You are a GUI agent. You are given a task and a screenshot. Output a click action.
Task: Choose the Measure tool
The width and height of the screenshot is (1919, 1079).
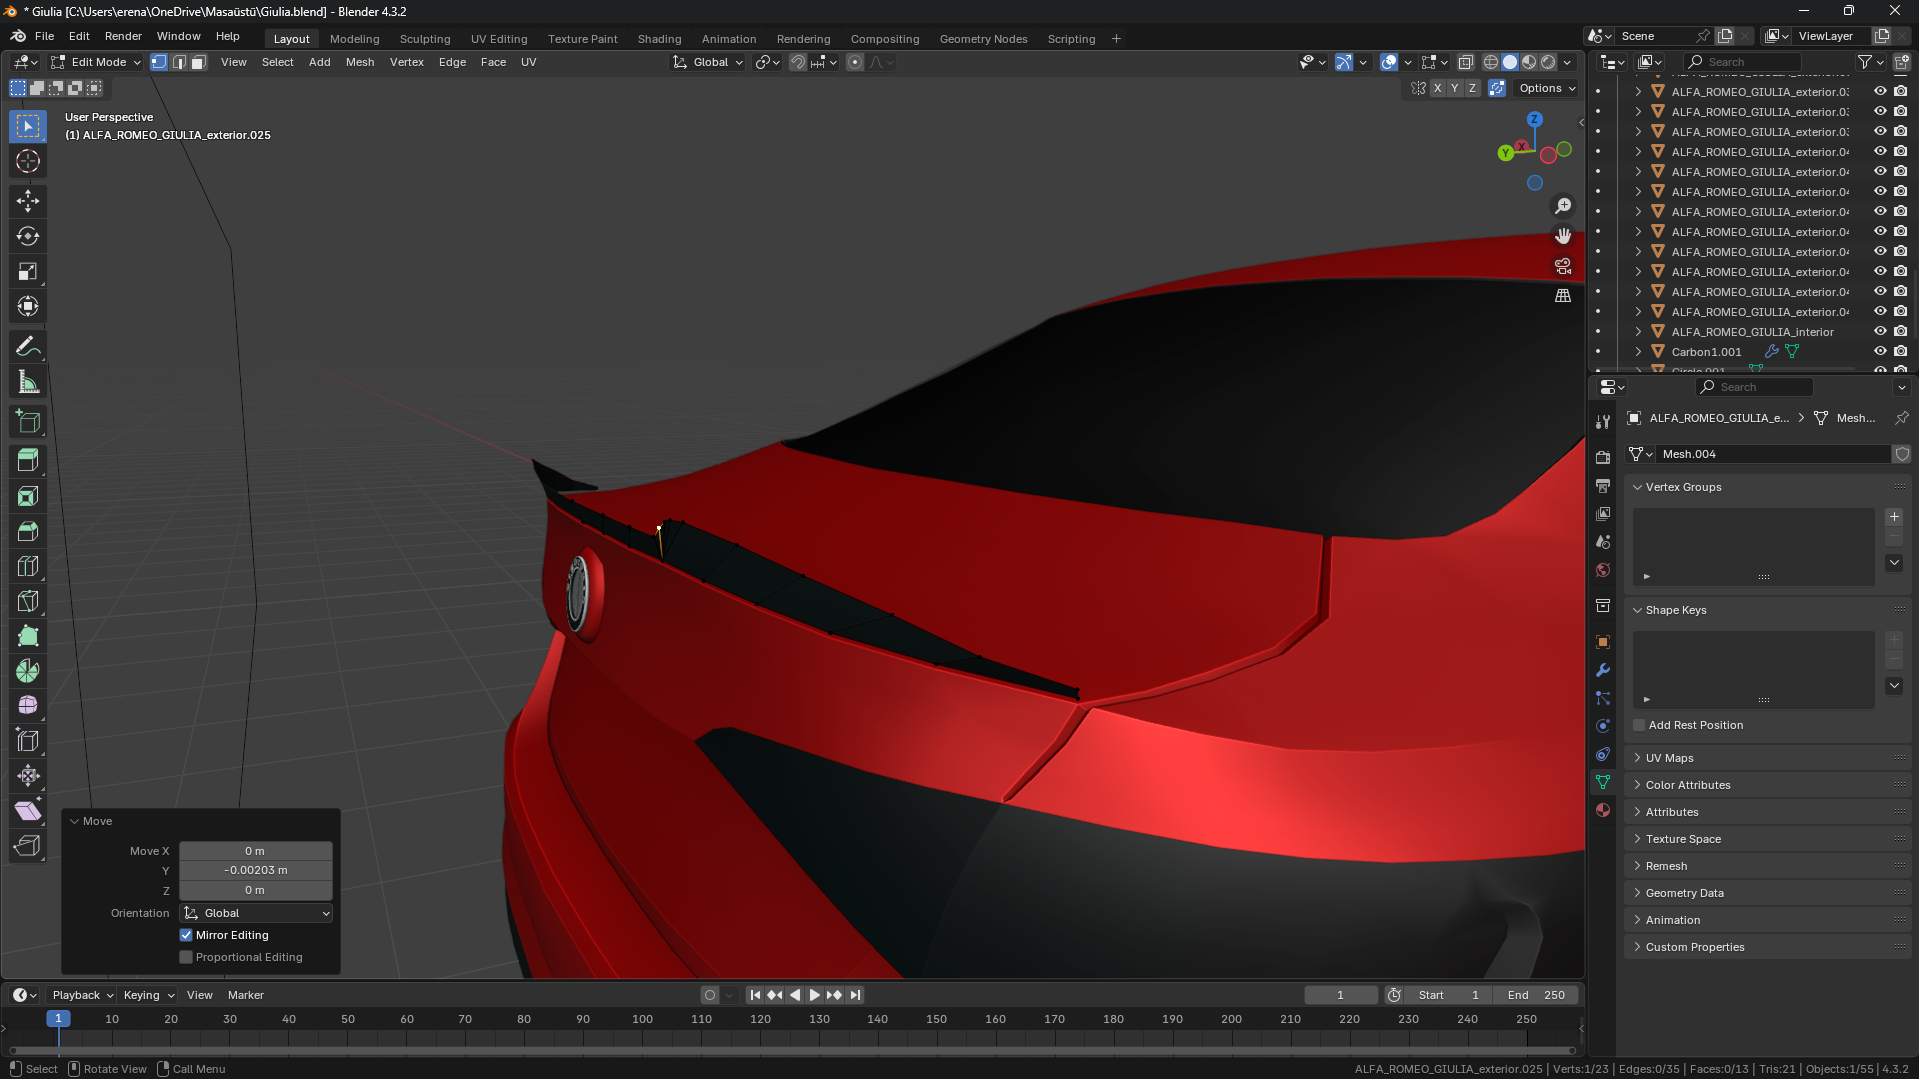(x=28, y=382)
